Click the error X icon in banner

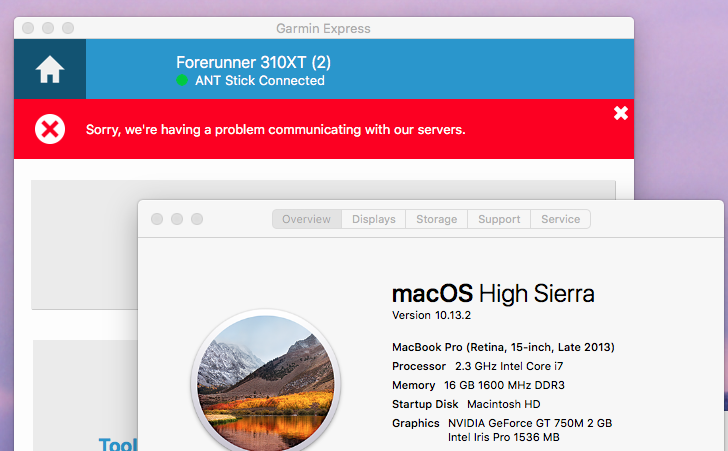(50, 129)
